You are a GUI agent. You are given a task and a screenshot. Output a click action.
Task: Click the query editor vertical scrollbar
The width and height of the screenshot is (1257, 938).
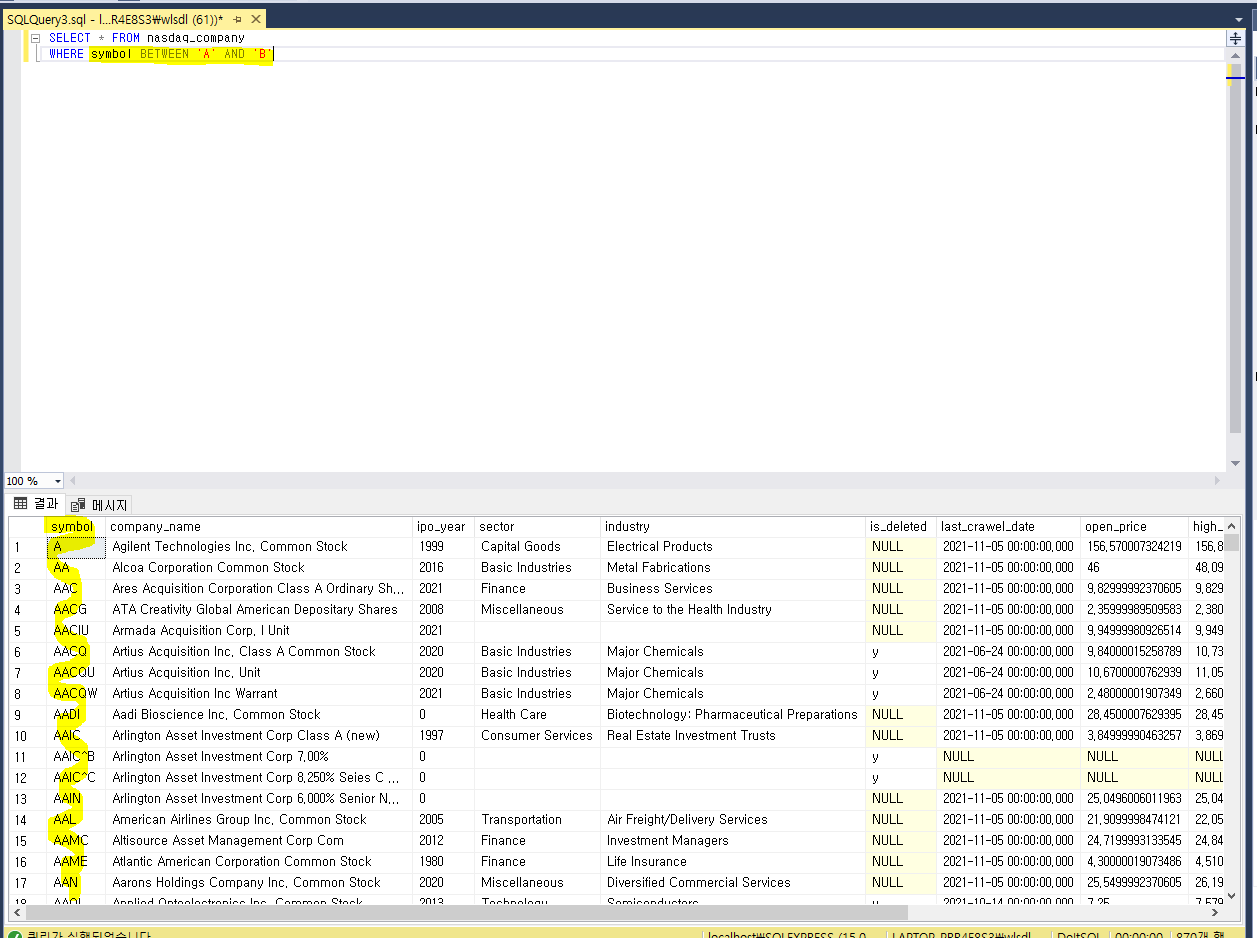point(1235,250)
